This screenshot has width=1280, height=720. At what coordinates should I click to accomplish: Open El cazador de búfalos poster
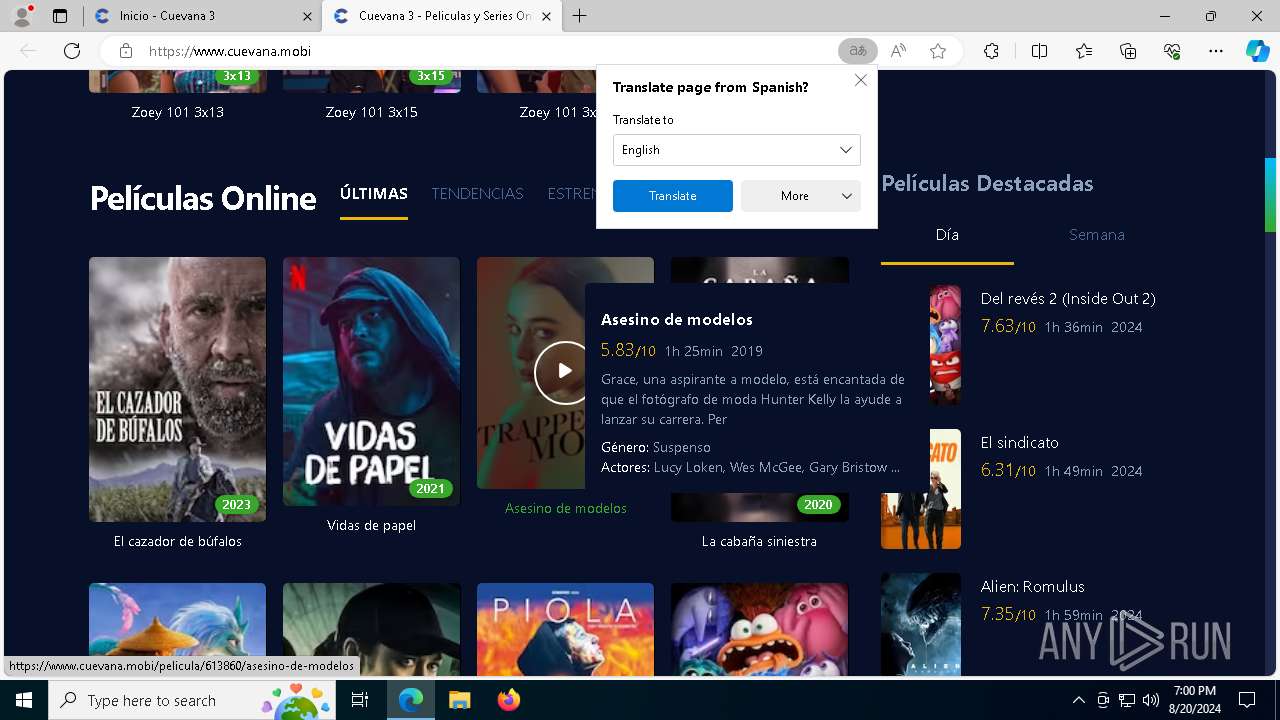[x=177, y=389]
